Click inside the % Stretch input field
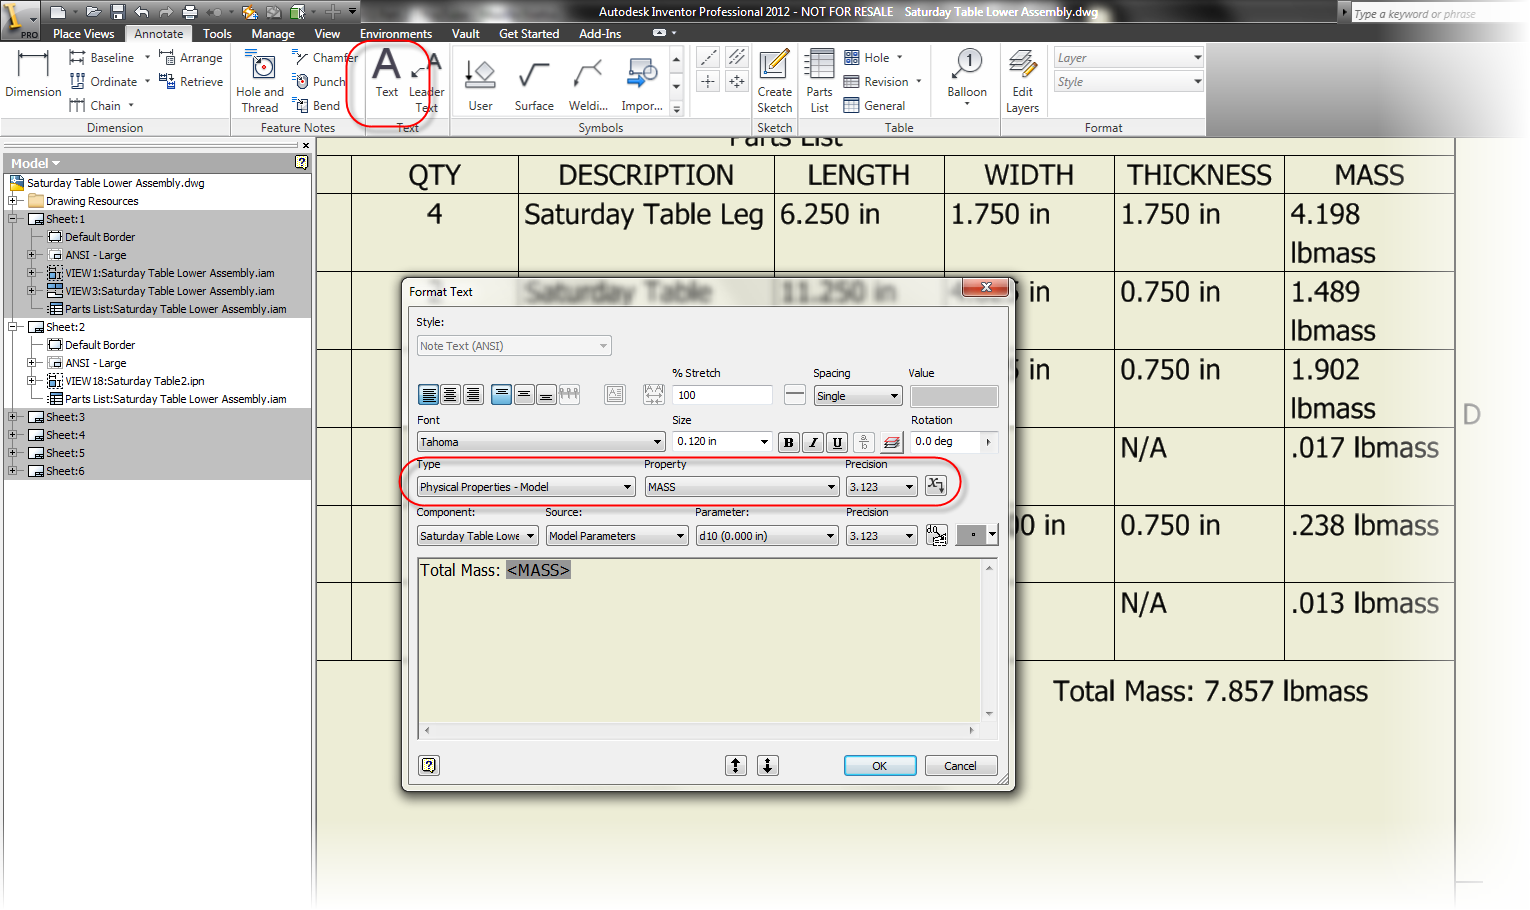Screen dimensions: 1530x910 click(x=721, y=394)
